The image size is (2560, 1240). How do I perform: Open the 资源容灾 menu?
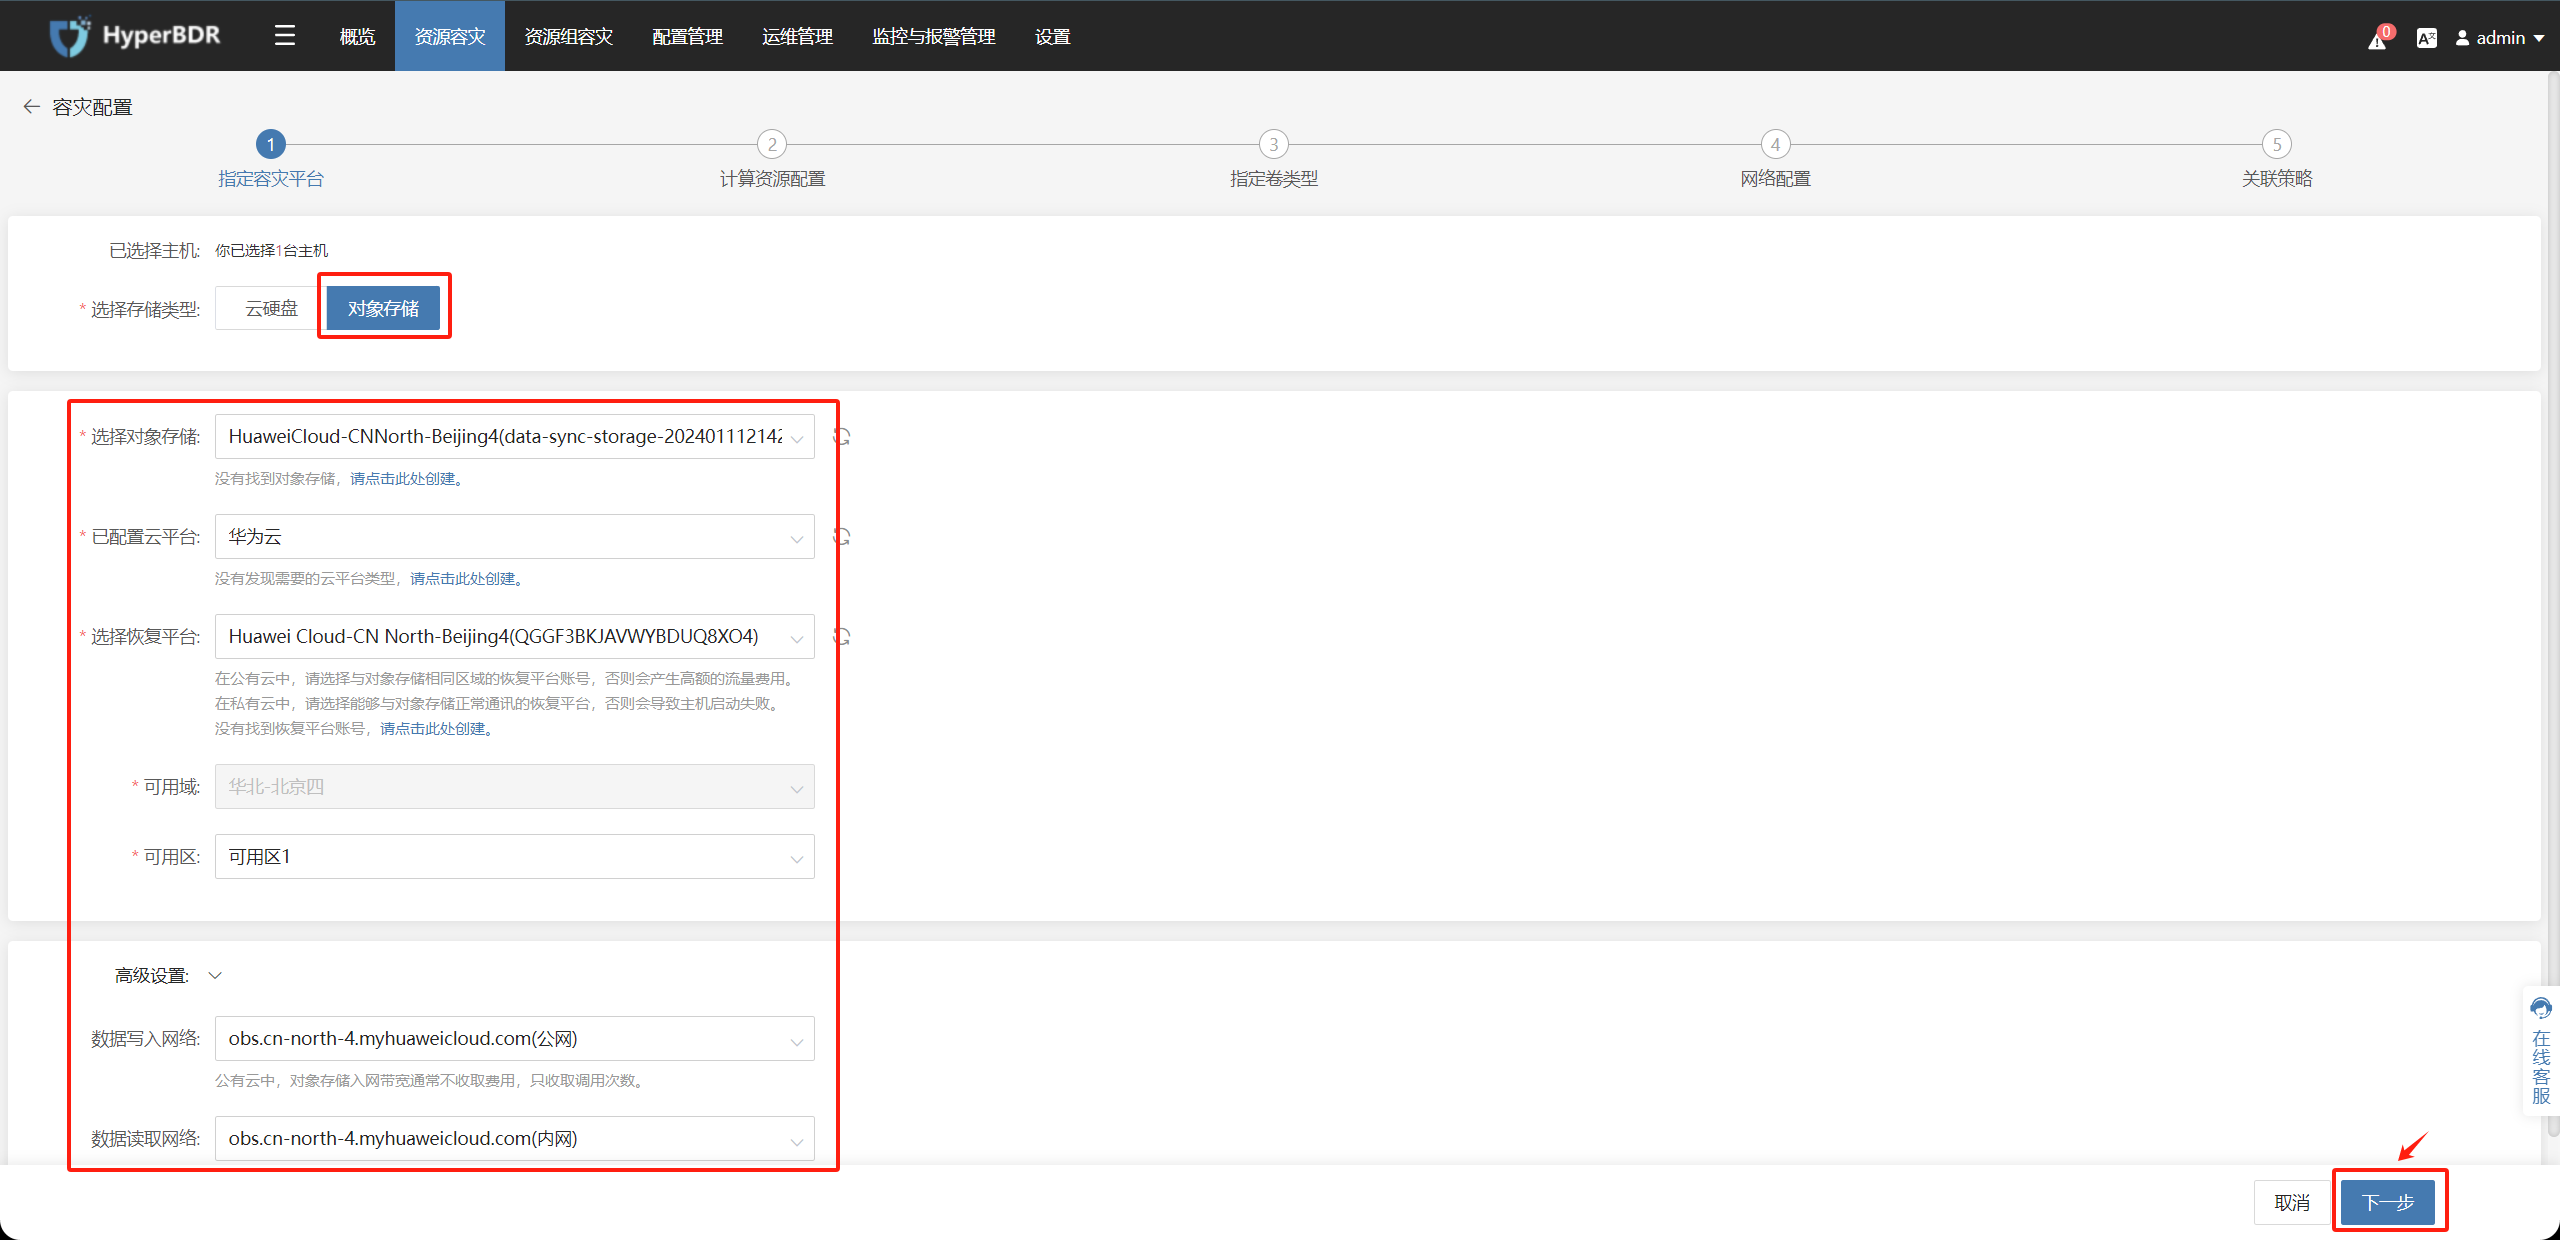[450, 36]
